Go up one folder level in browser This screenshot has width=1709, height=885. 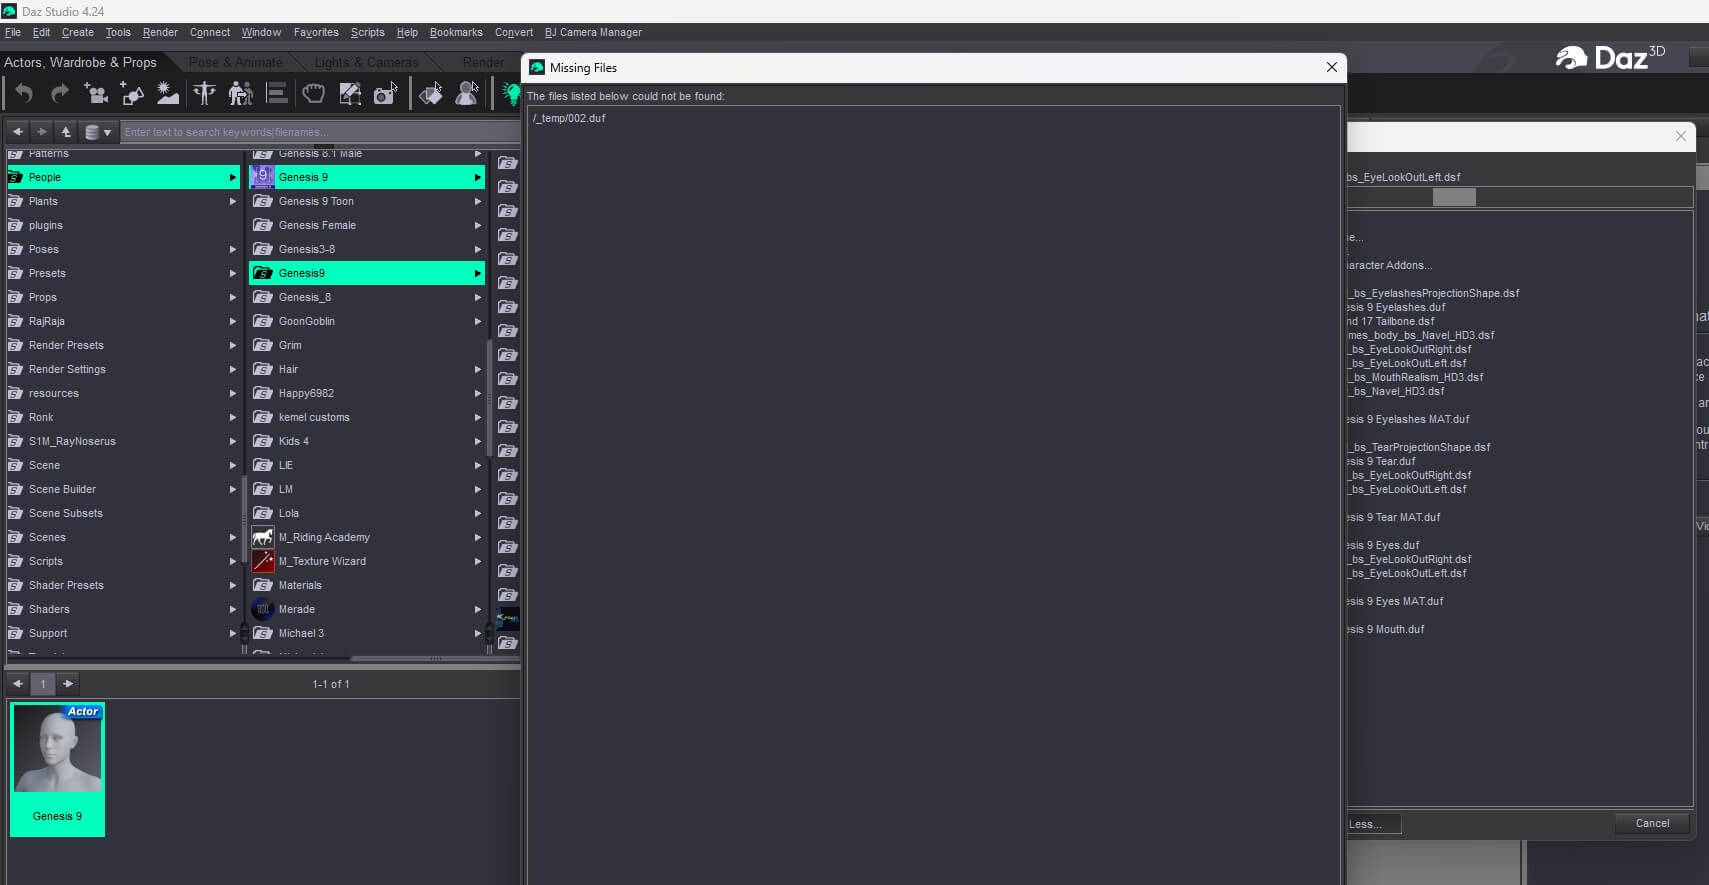point(66,132)
